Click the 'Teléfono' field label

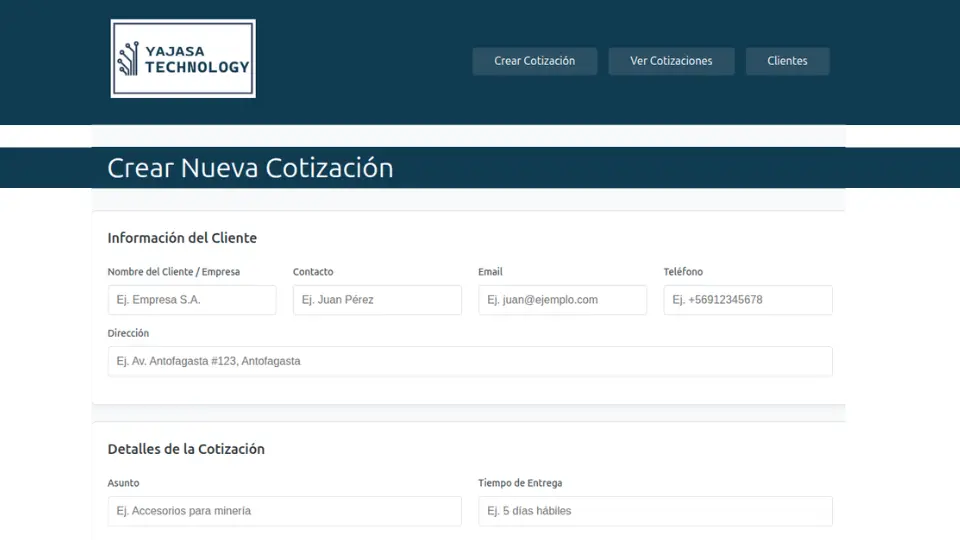(x=683, y=272)
